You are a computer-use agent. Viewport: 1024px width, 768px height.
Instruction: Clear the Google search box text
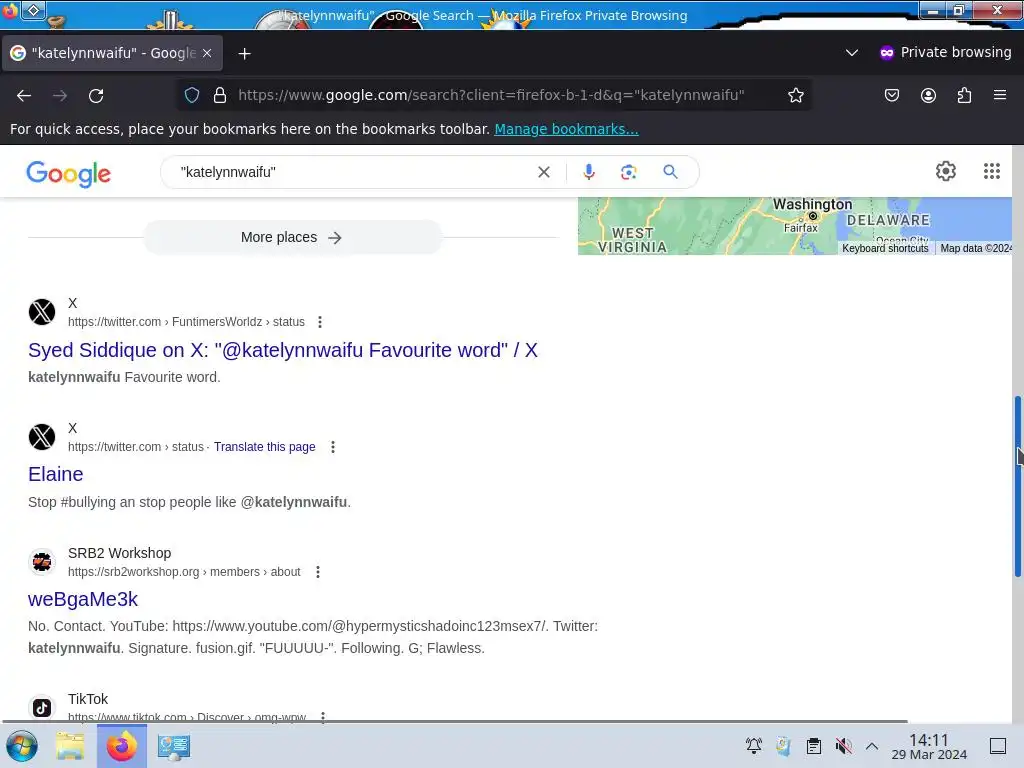[x=543, y=172]
